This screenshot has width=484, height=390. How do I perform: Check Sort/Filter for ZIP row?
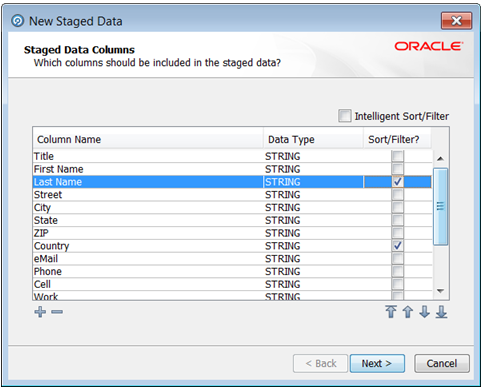tap(398, 233)
